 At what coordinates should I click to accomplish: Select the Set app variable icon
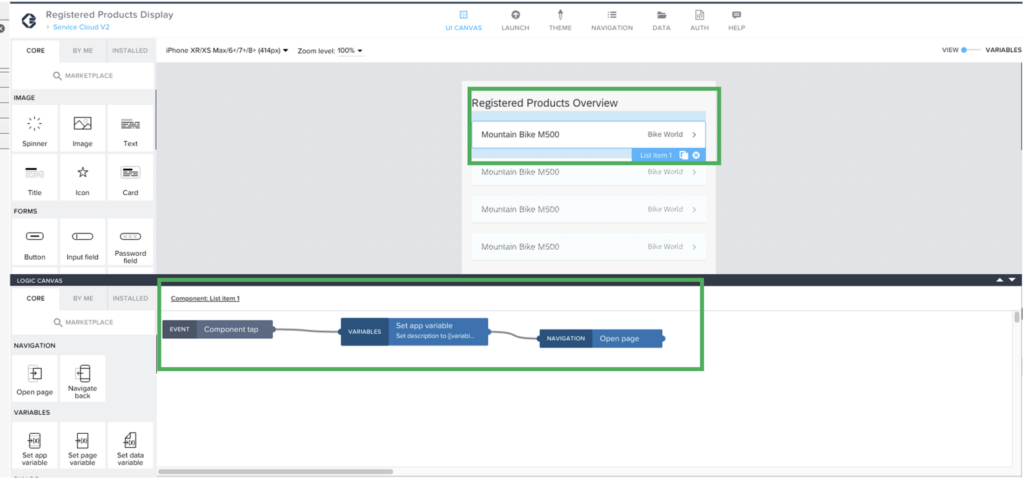pyautogui.click(x=34, y=440)
